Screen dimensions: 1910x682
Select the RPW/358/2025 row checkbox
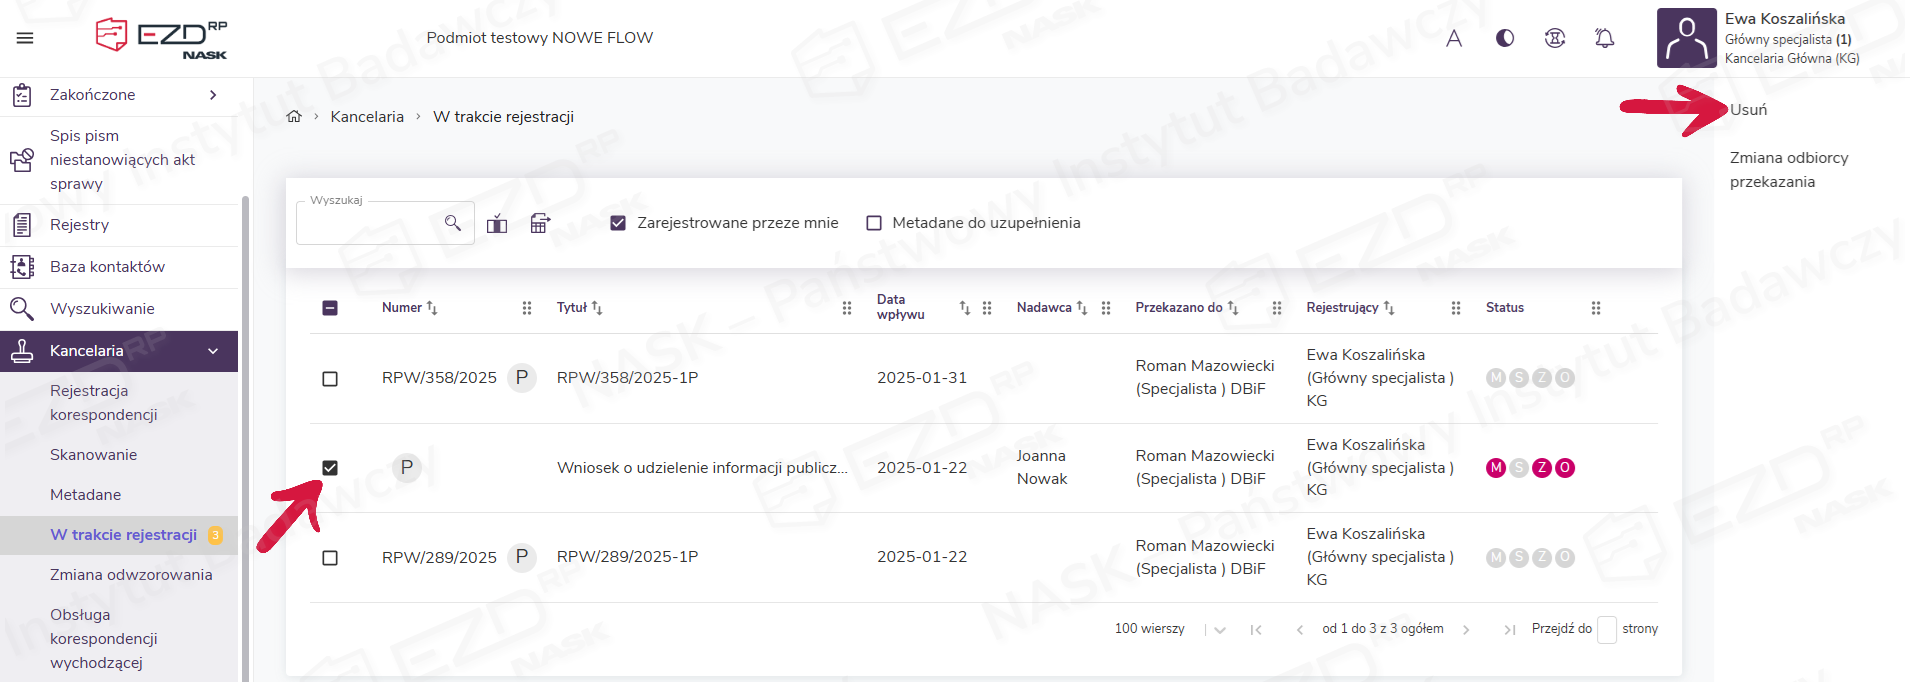click(x=330, y=379)
